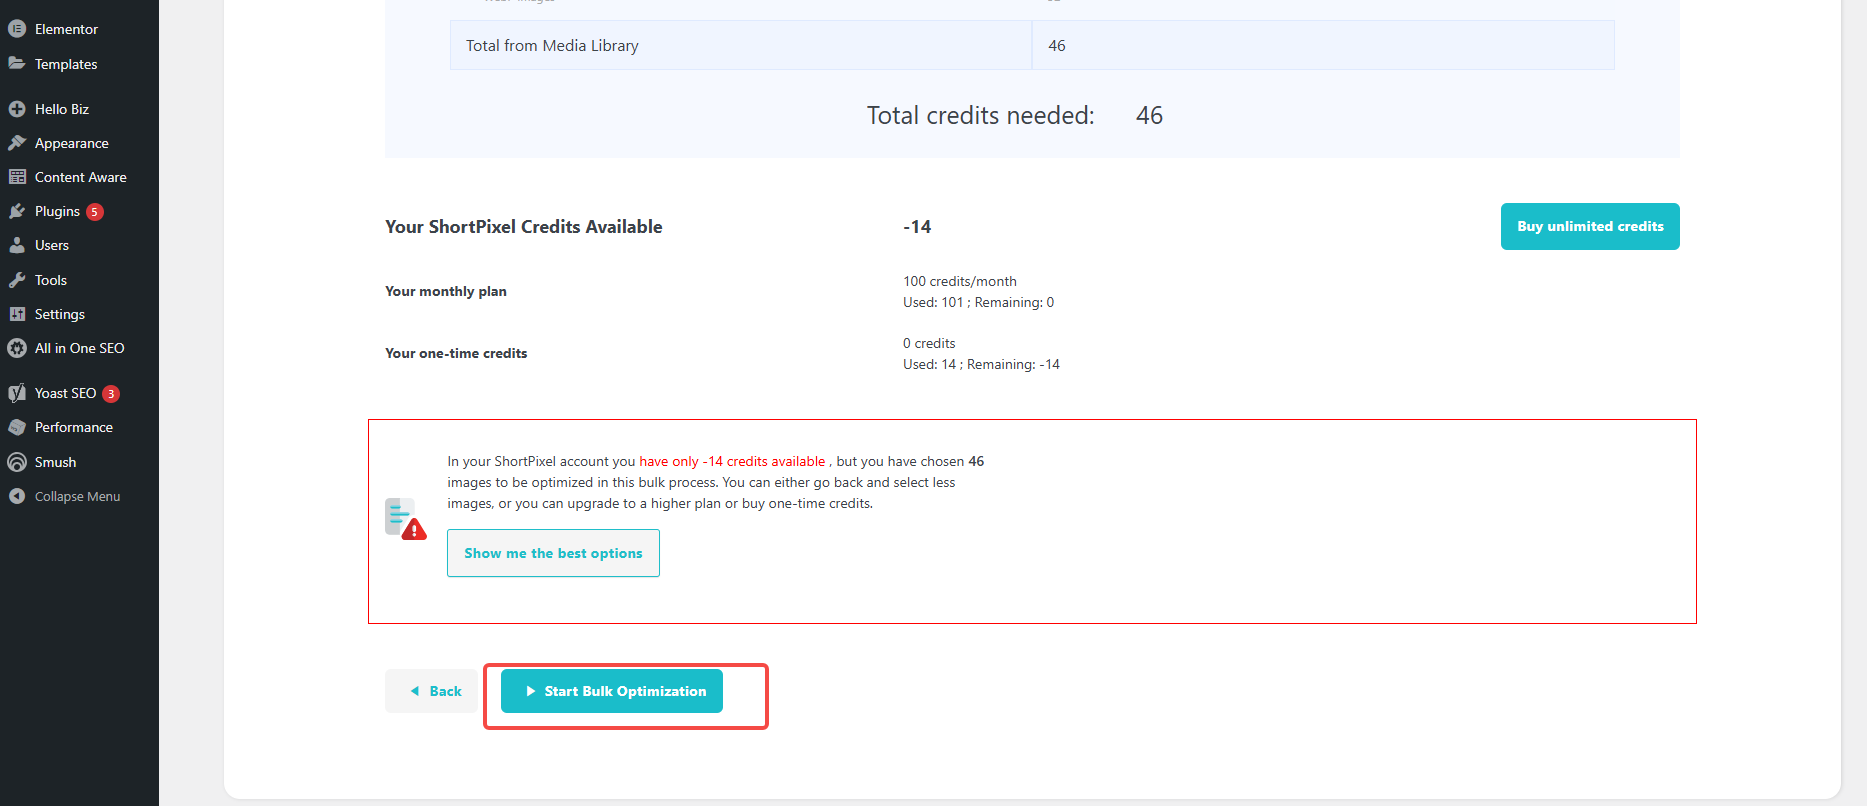The width and height of the screenshot is (1867, 806).
Task: Open the Hello Biz menu
Action: [61, 109]
